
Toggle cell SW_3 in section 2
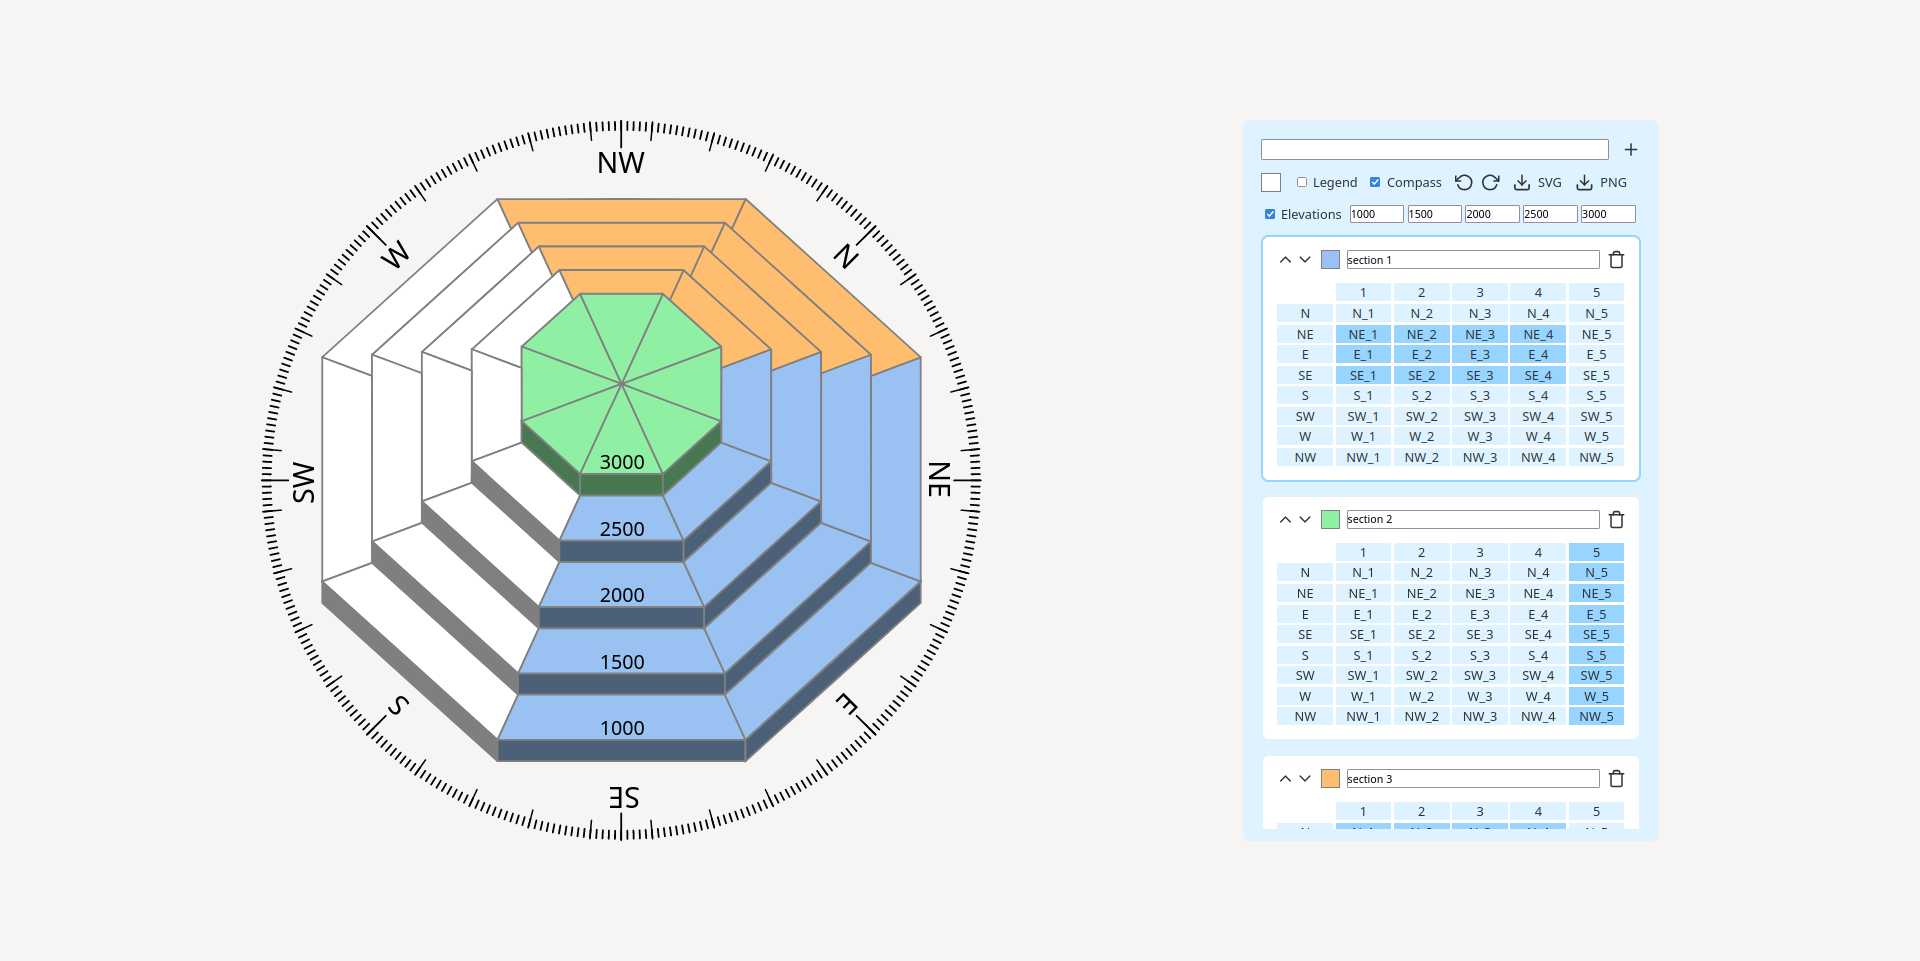pos(1480,676)
